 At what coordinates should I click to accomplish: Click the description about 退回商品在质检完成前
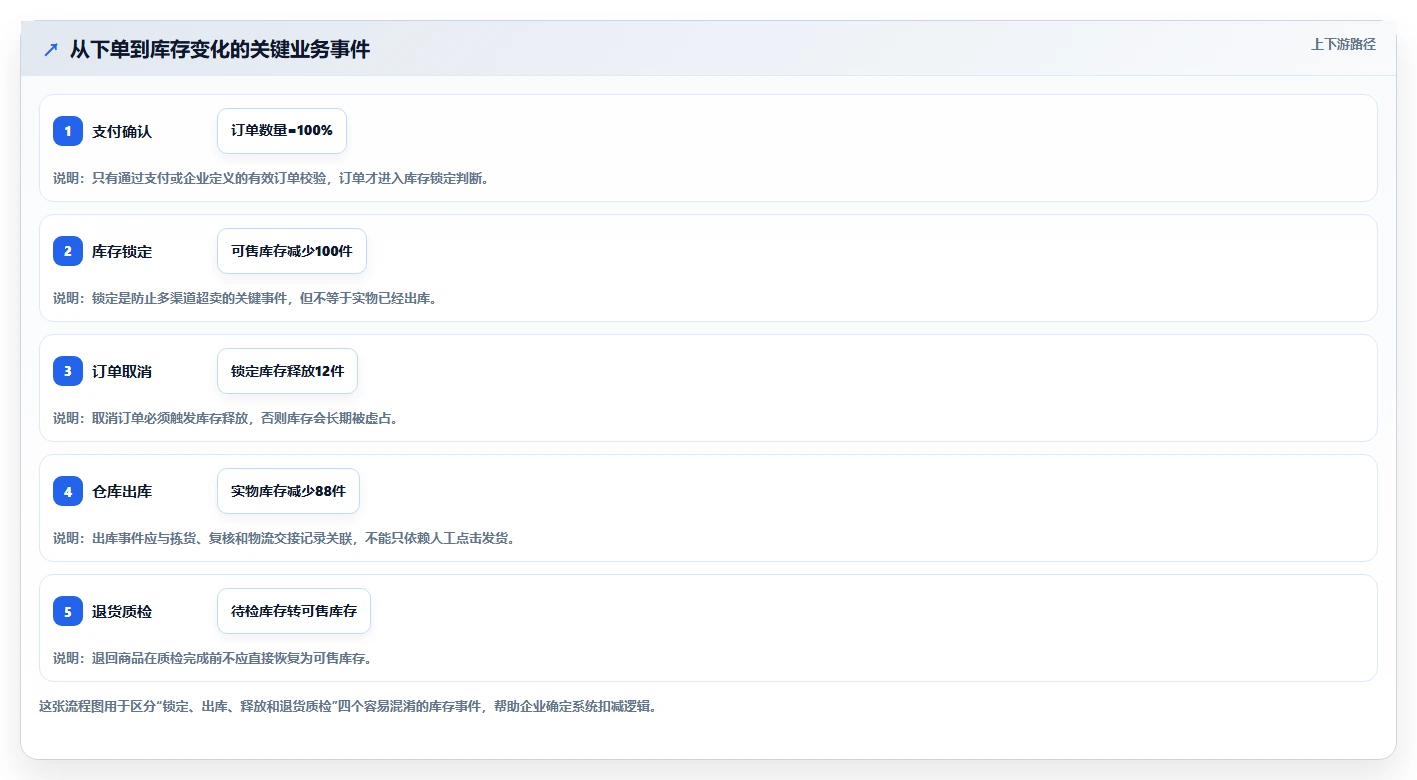pos(213,658)
